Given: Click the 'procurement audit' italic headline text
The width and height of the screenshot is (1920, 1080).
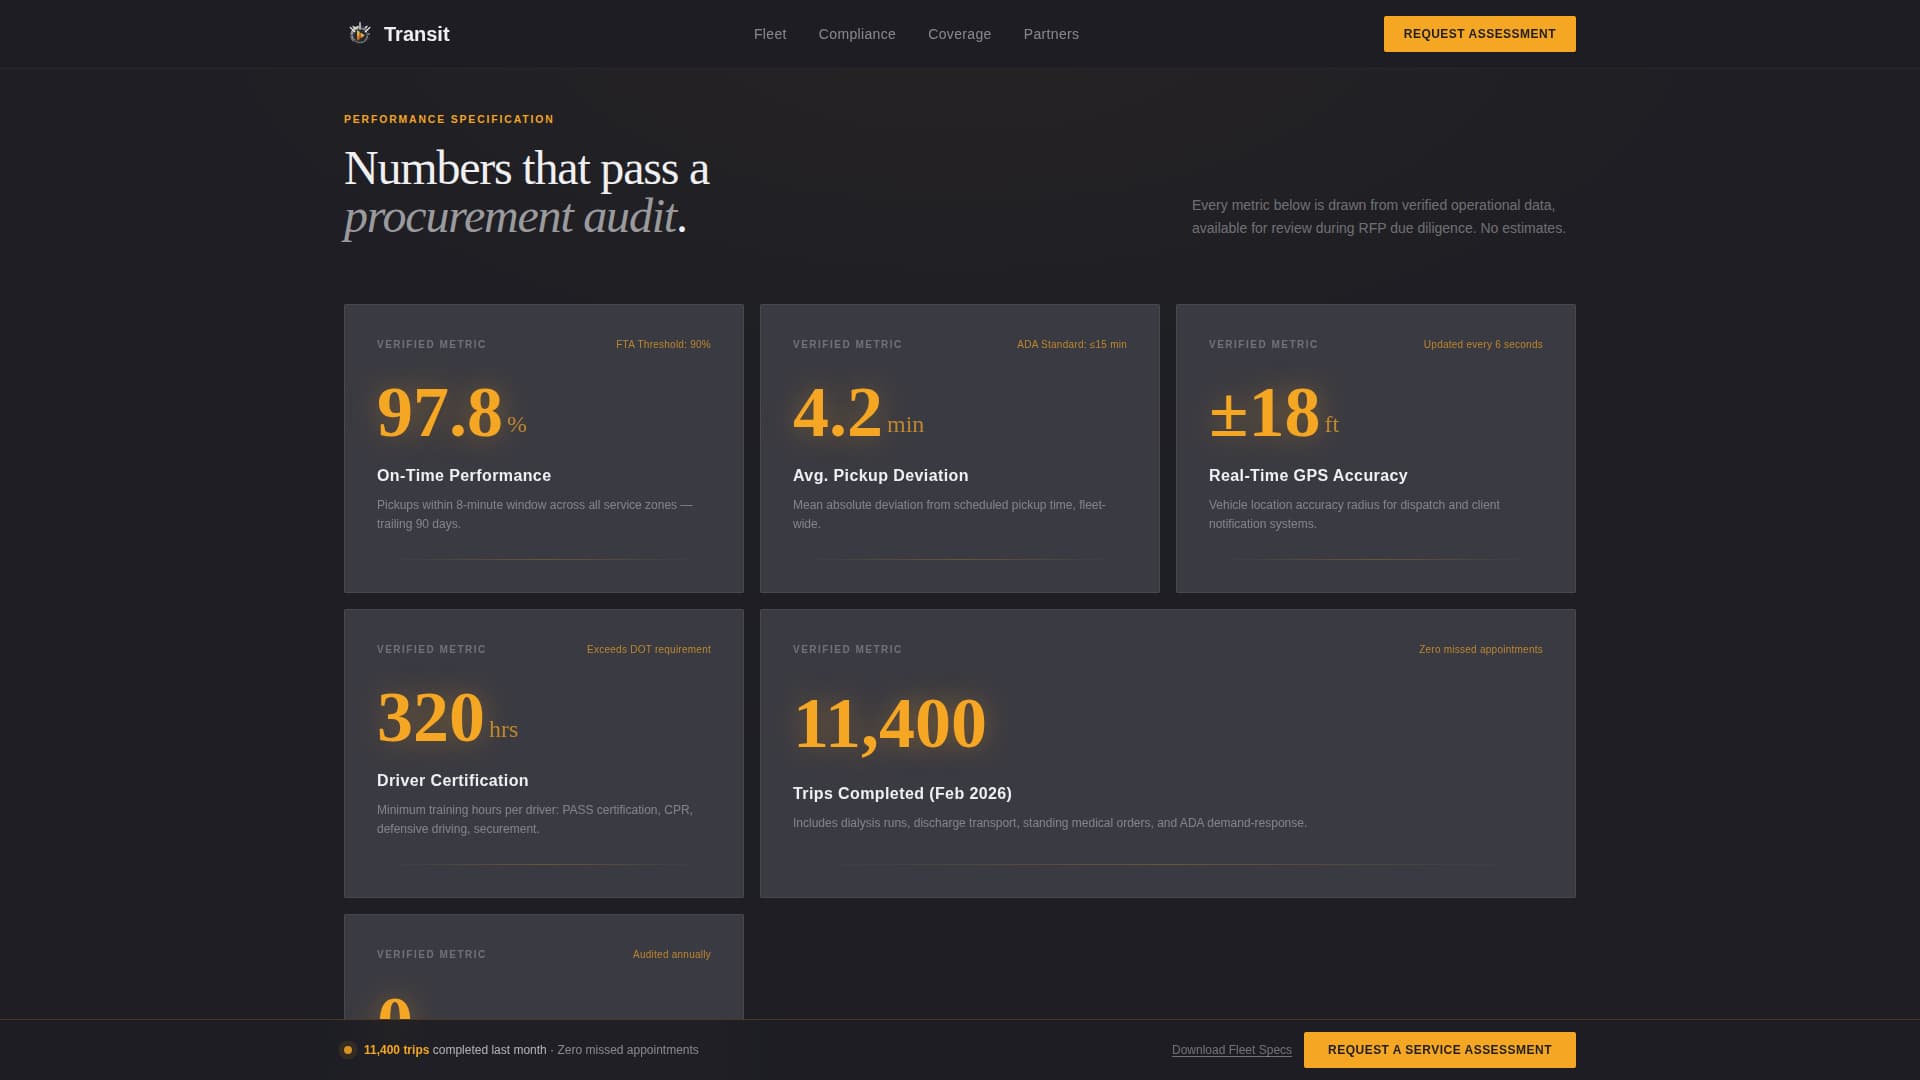Looking at the screenshot, I should point(511,217).
